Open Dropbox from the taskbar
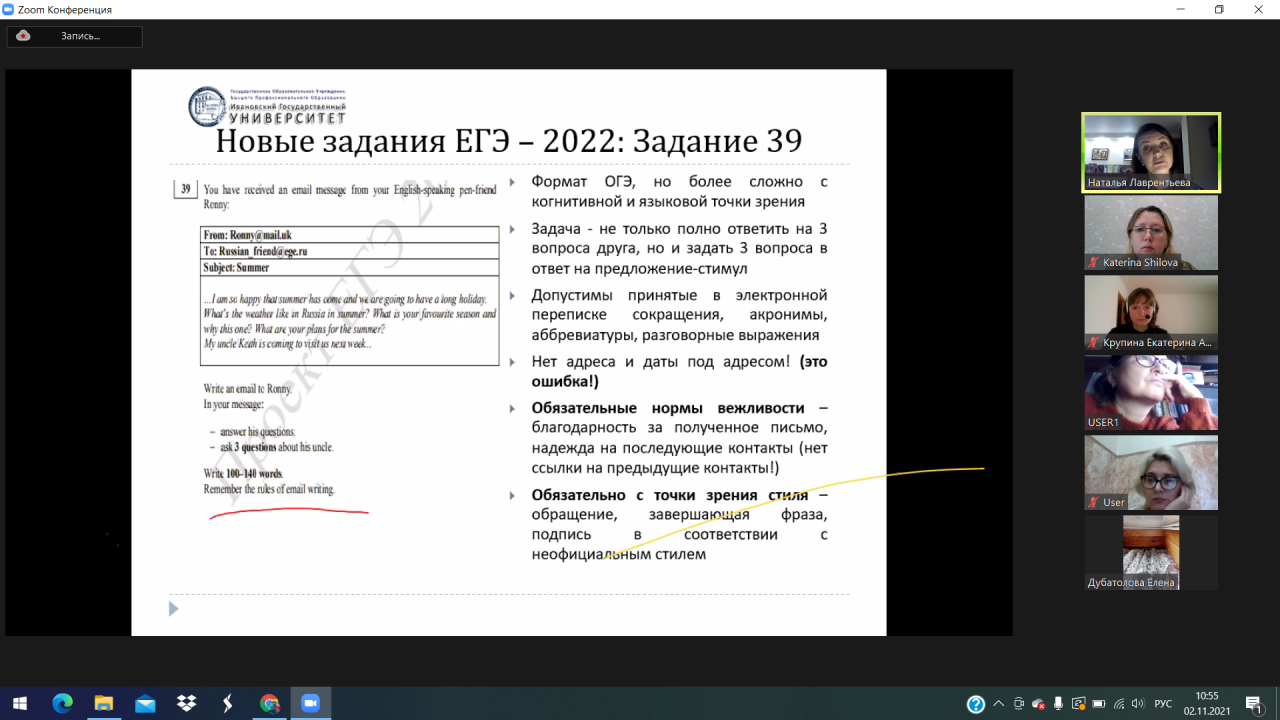1280x720 pixels. (186, 704)
